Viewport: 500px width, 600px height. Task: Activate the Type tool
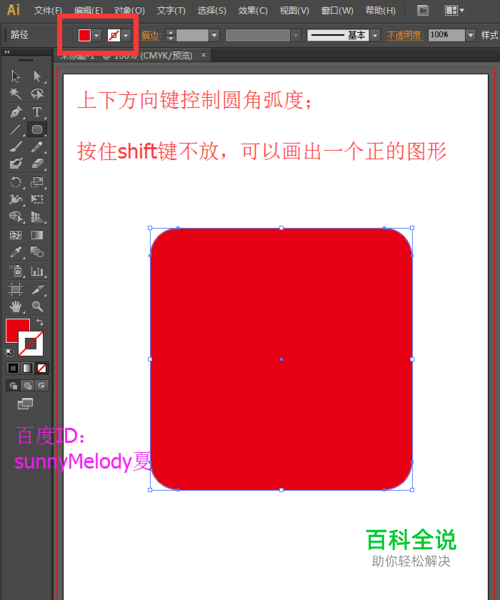coord(37,112)
